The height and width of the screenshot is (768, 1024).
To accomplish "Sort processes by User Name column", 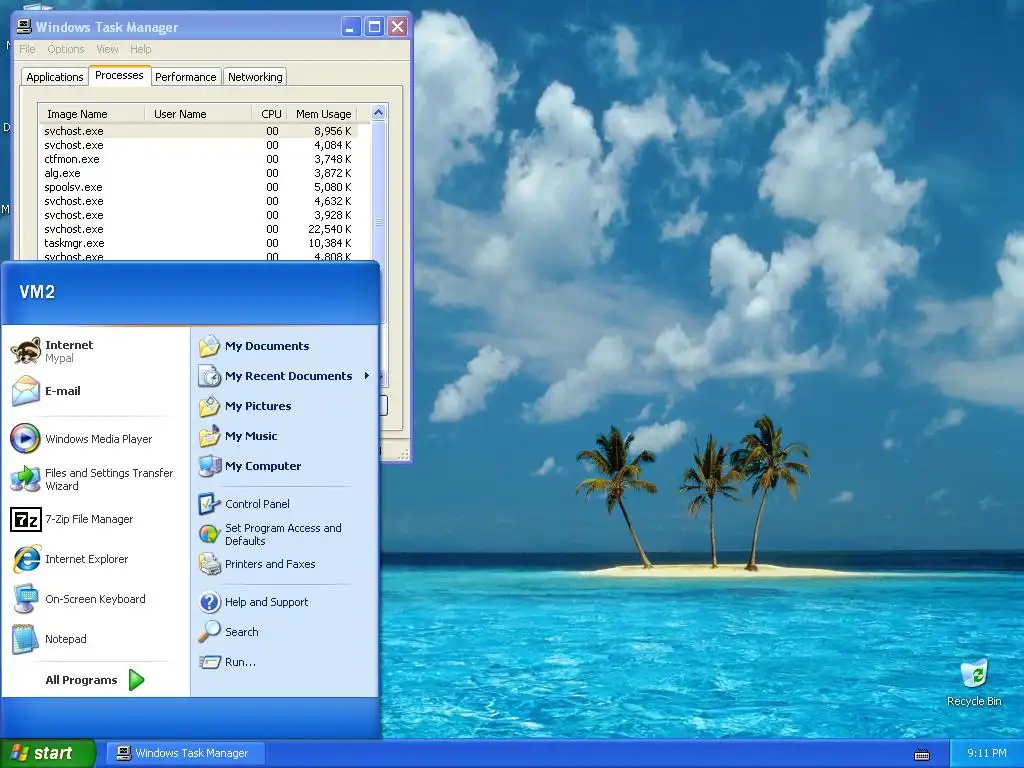I will point(198,114).
